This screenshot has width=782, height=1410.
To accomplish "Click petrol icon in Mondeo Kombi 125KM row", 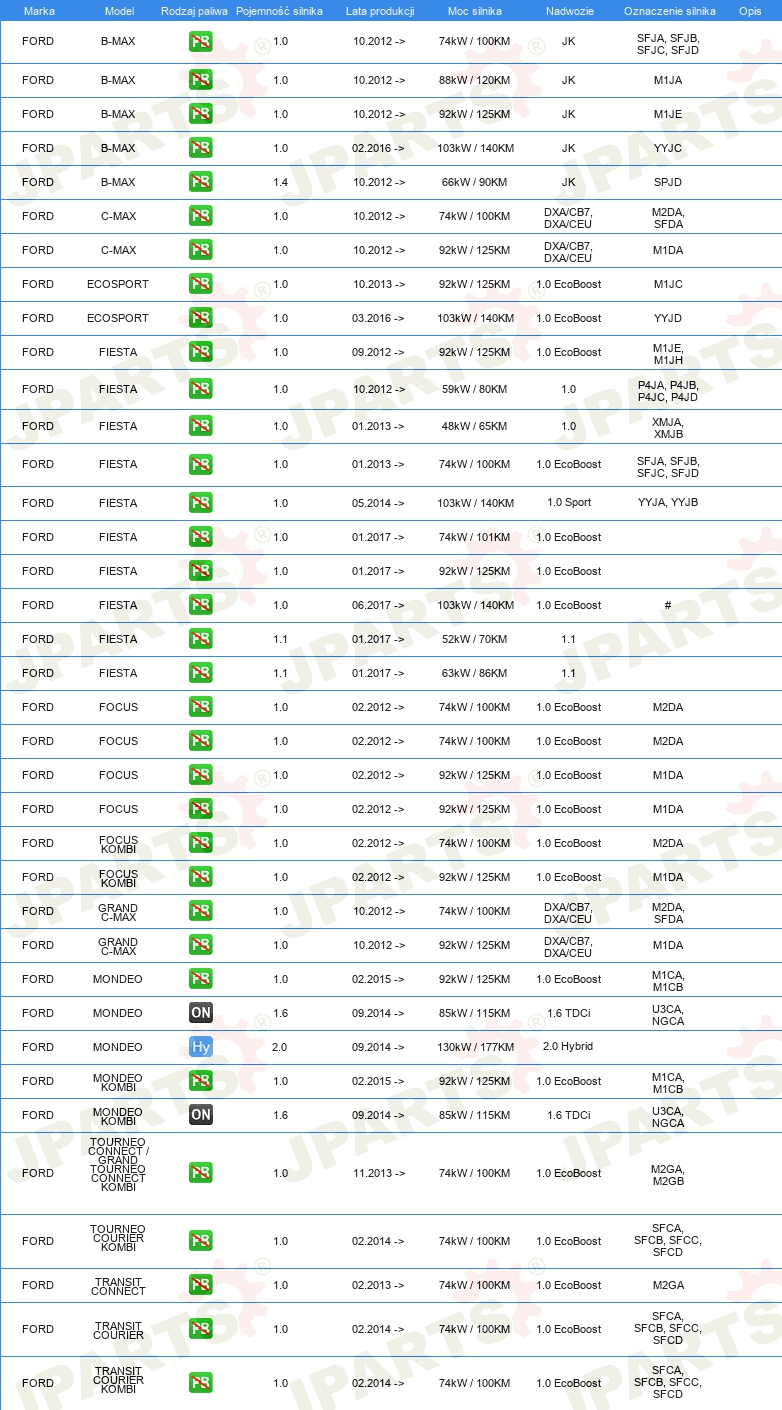I will pos(201,1081).
